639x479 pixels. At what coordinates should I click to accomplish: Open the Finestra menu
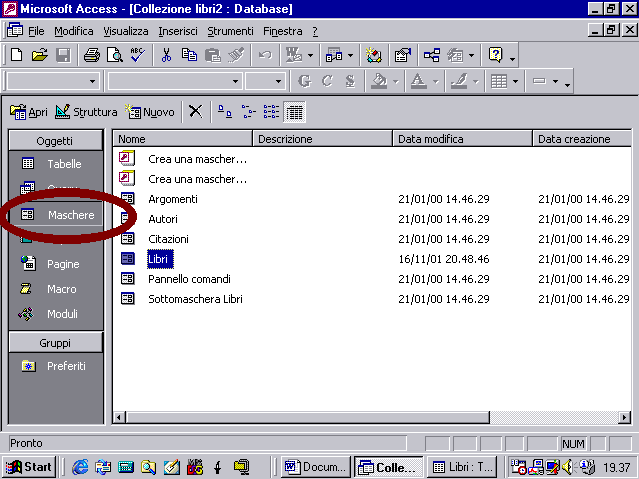pyautogui.click(x=283, y=31)
